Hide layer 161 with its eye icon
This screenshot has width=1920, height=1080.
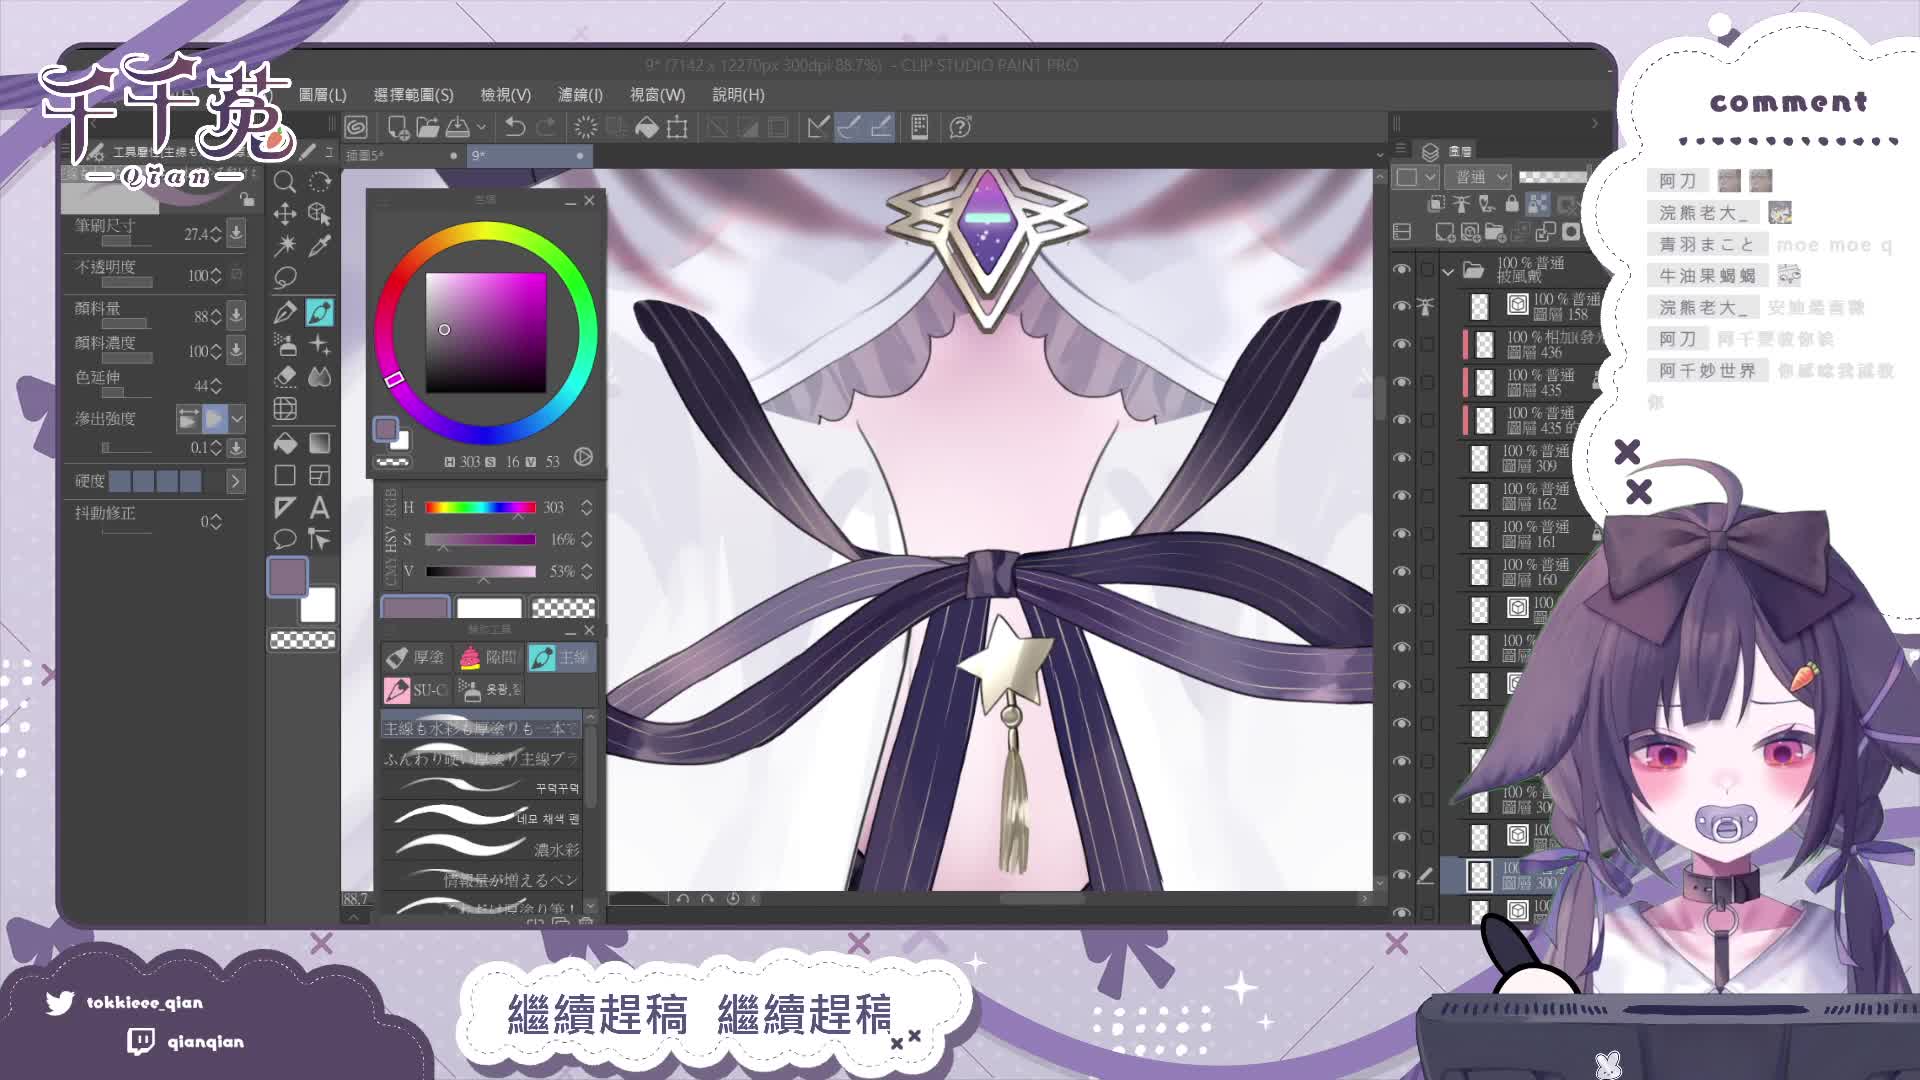(x=1402, y=534)
